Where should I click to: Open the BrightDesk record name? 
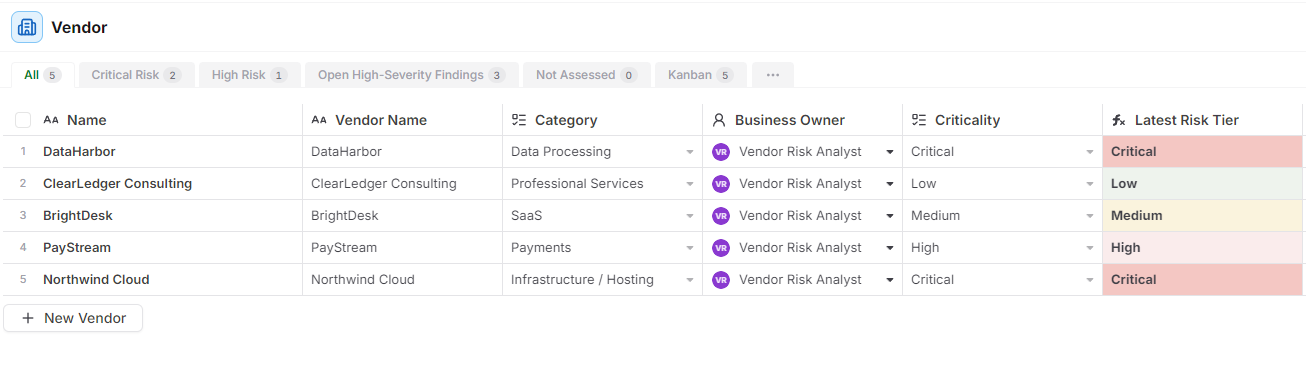(x=78, y=216)
